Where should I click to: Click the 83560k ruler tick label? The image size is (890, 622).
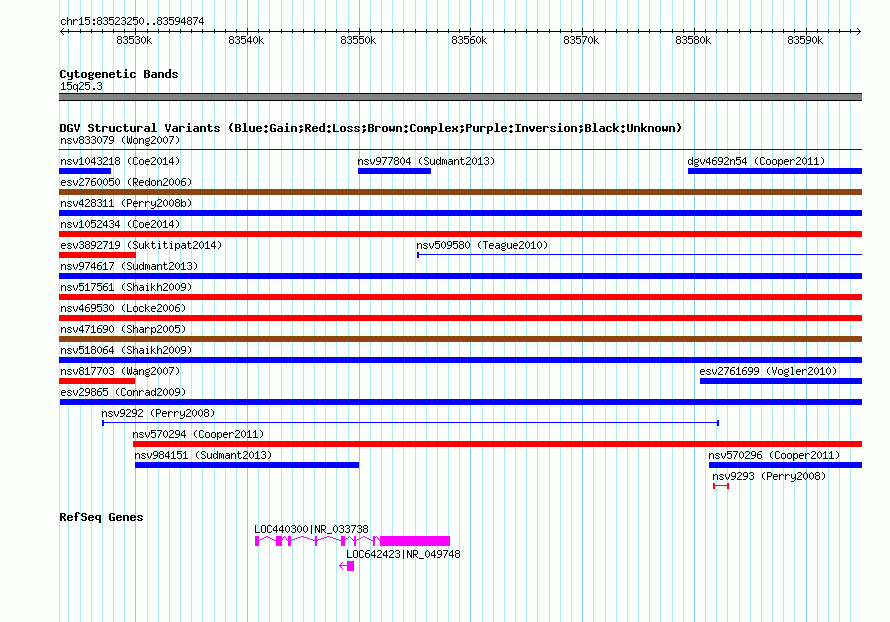(469, 40)
